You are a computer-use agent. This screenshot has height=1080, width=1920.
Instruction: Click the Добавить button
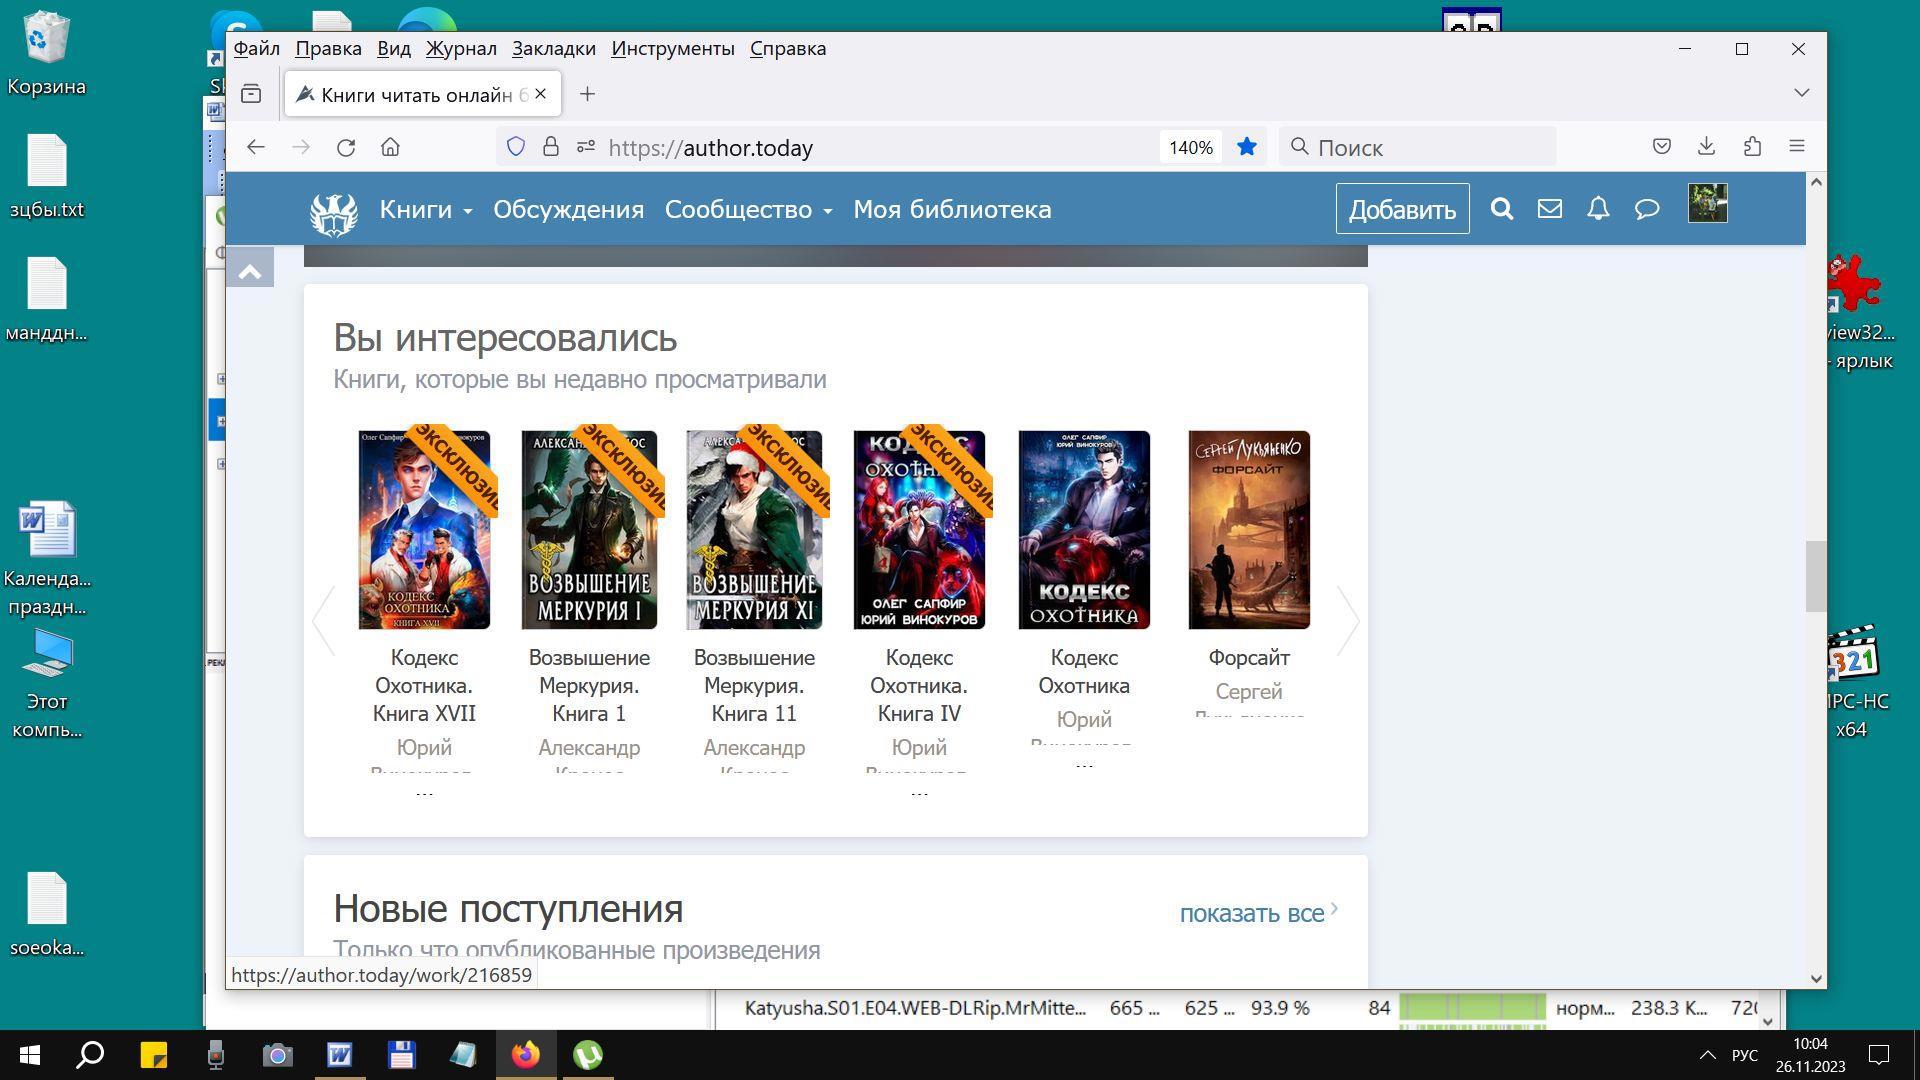pos(1401,210)
